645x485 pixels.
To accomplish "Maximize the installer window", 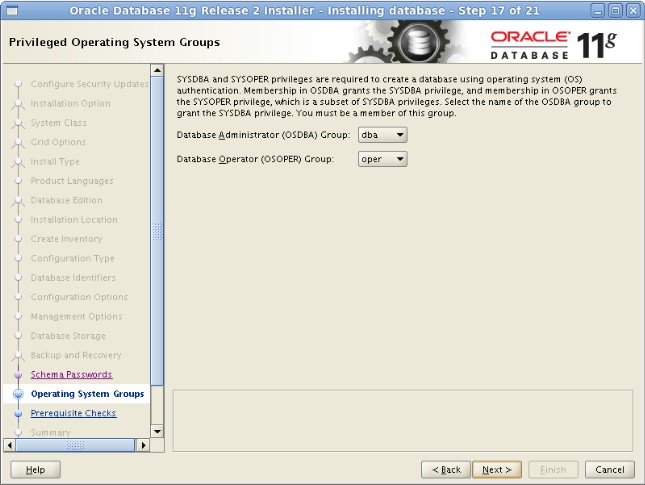I will (615, 11).
